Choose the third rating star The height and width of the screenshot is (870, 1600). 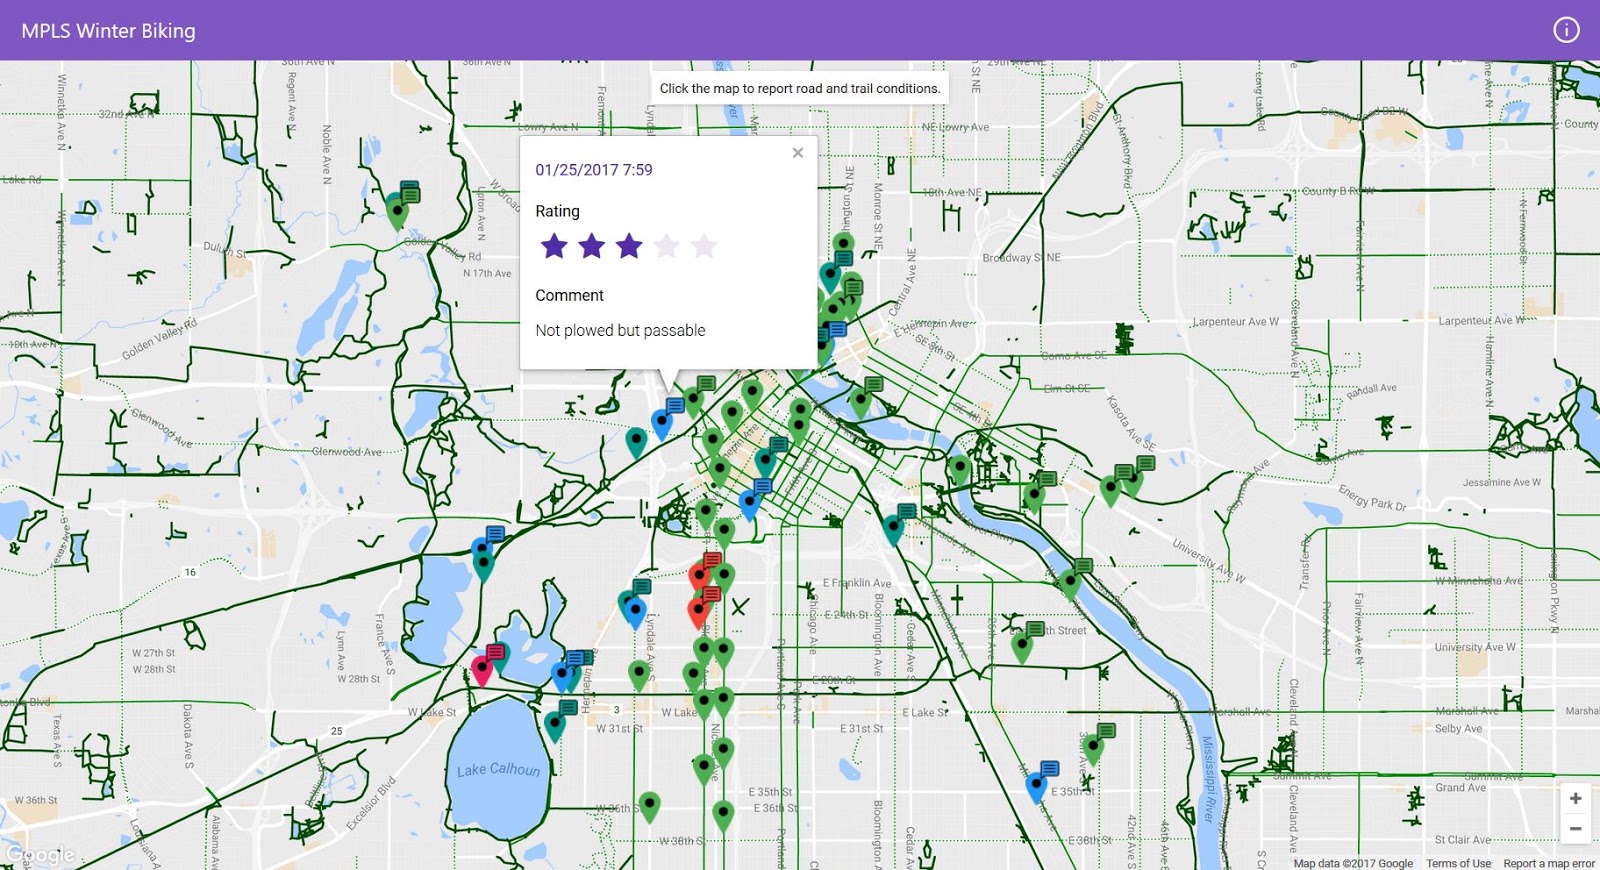(629, 246)
